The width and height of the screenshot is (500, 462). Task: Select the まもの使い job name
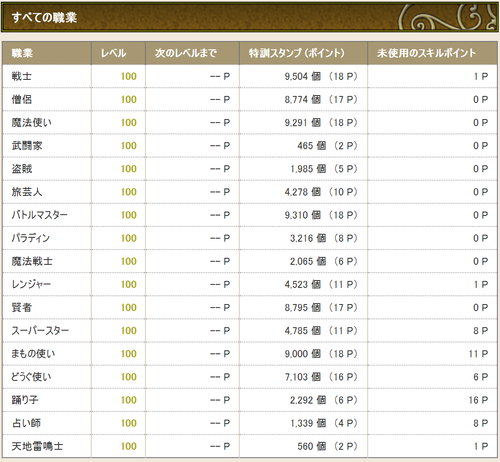click(33, 354)
